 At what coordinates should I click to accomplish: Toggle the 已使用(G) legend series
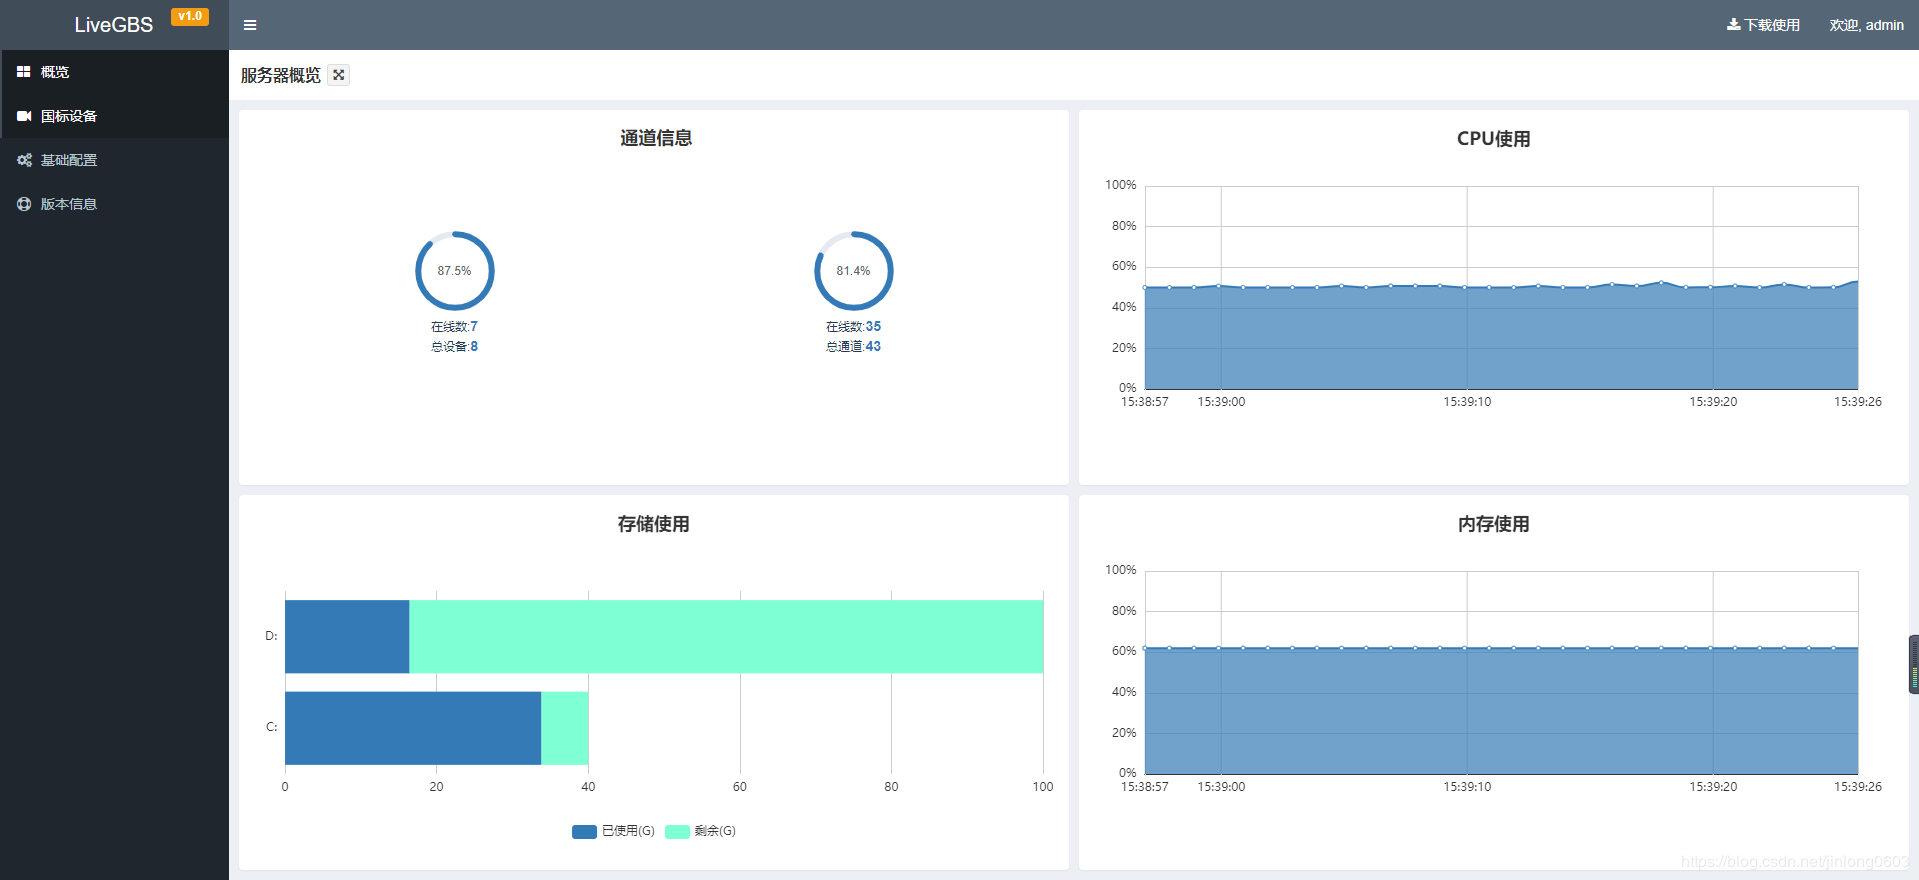[x=613, y=831]
